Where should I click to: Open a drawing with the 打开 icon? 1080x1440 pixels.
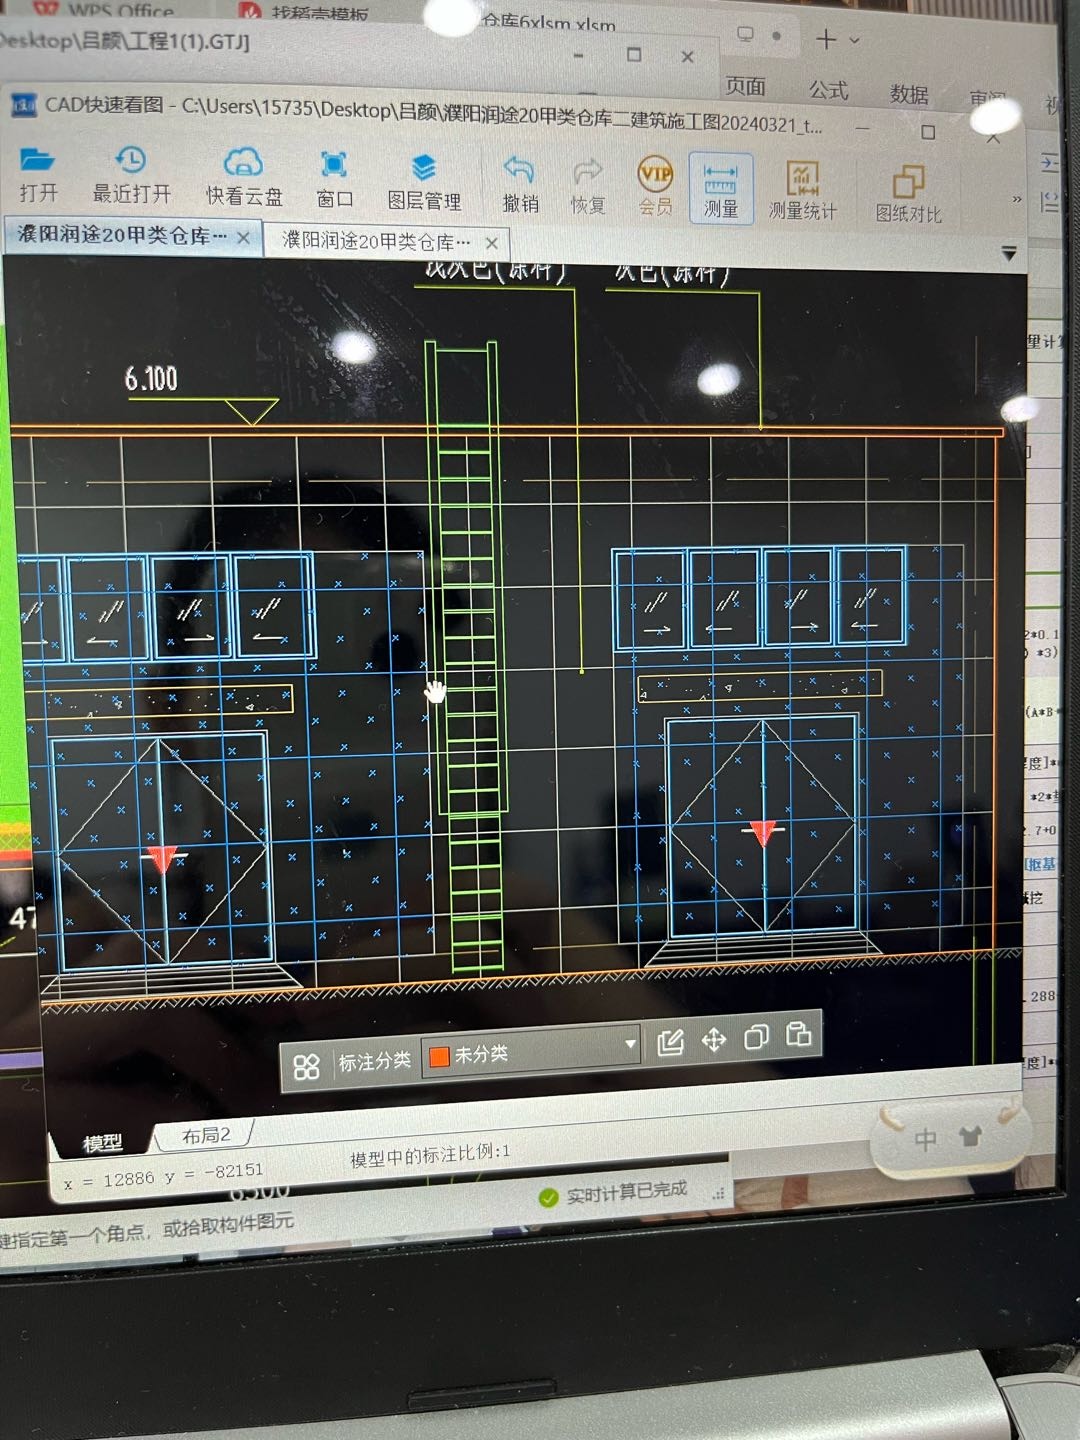38,174
